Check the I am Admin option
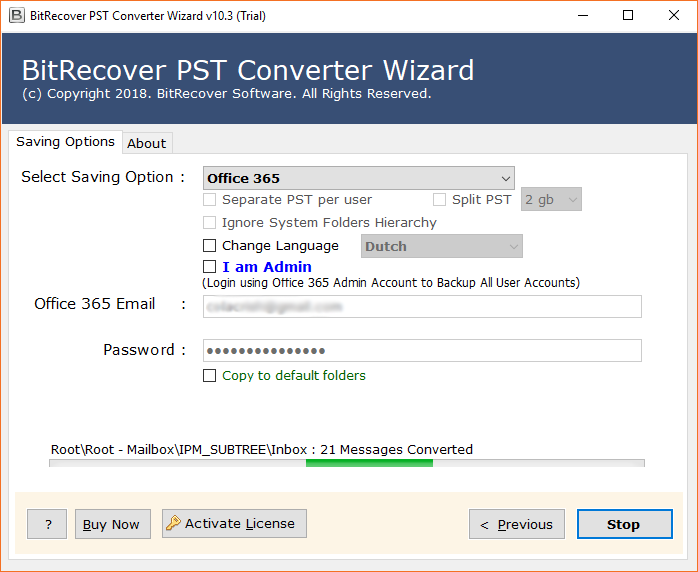The width and height of the screenshot is (698, 572). pos(209,267)
